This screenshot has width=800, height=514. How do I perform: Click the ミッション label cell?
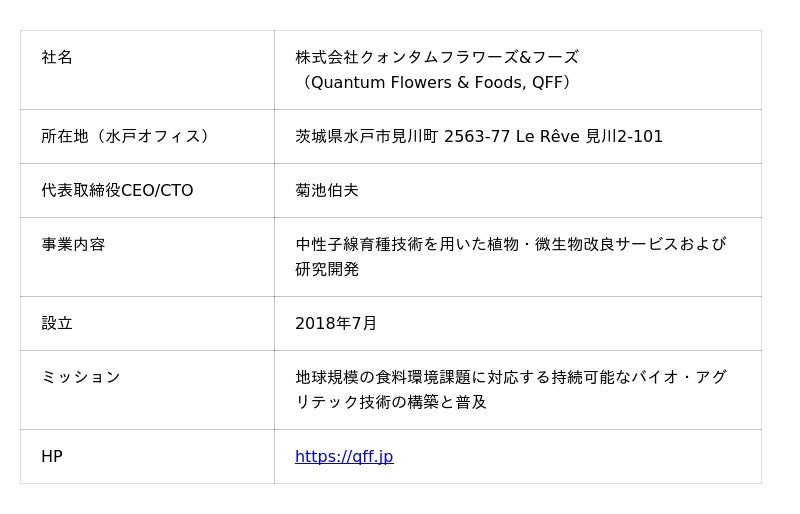[81, 378]
